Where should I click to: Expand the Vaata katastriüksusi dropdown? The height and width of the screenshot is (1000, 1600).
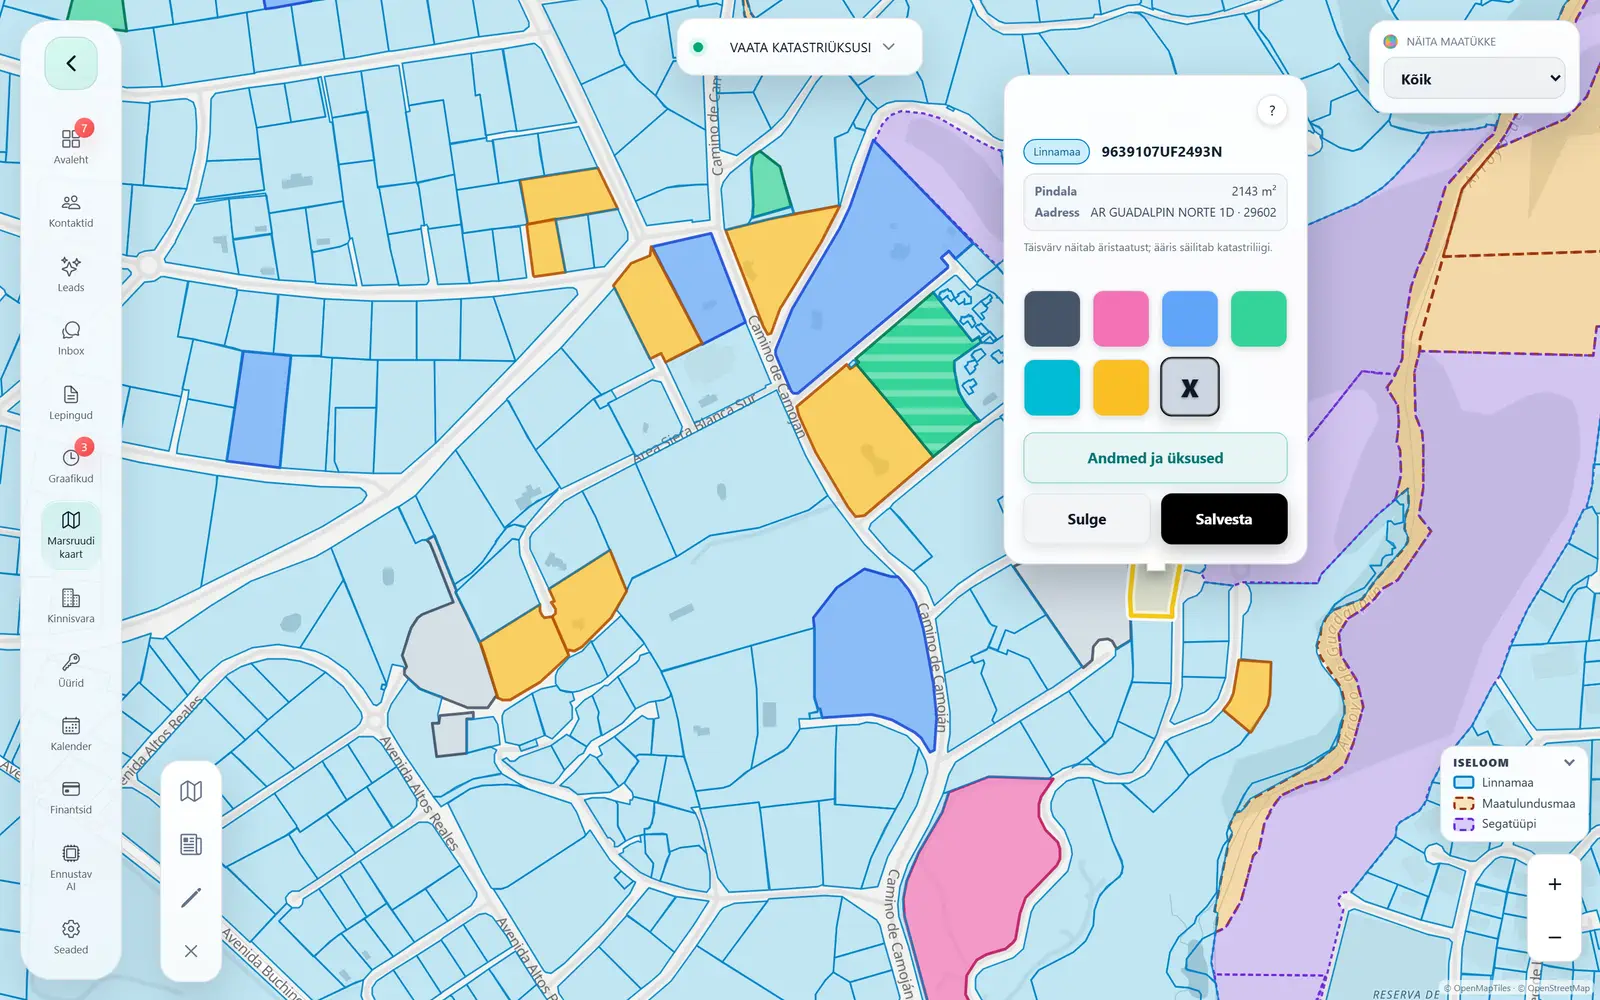click(799, 47)
